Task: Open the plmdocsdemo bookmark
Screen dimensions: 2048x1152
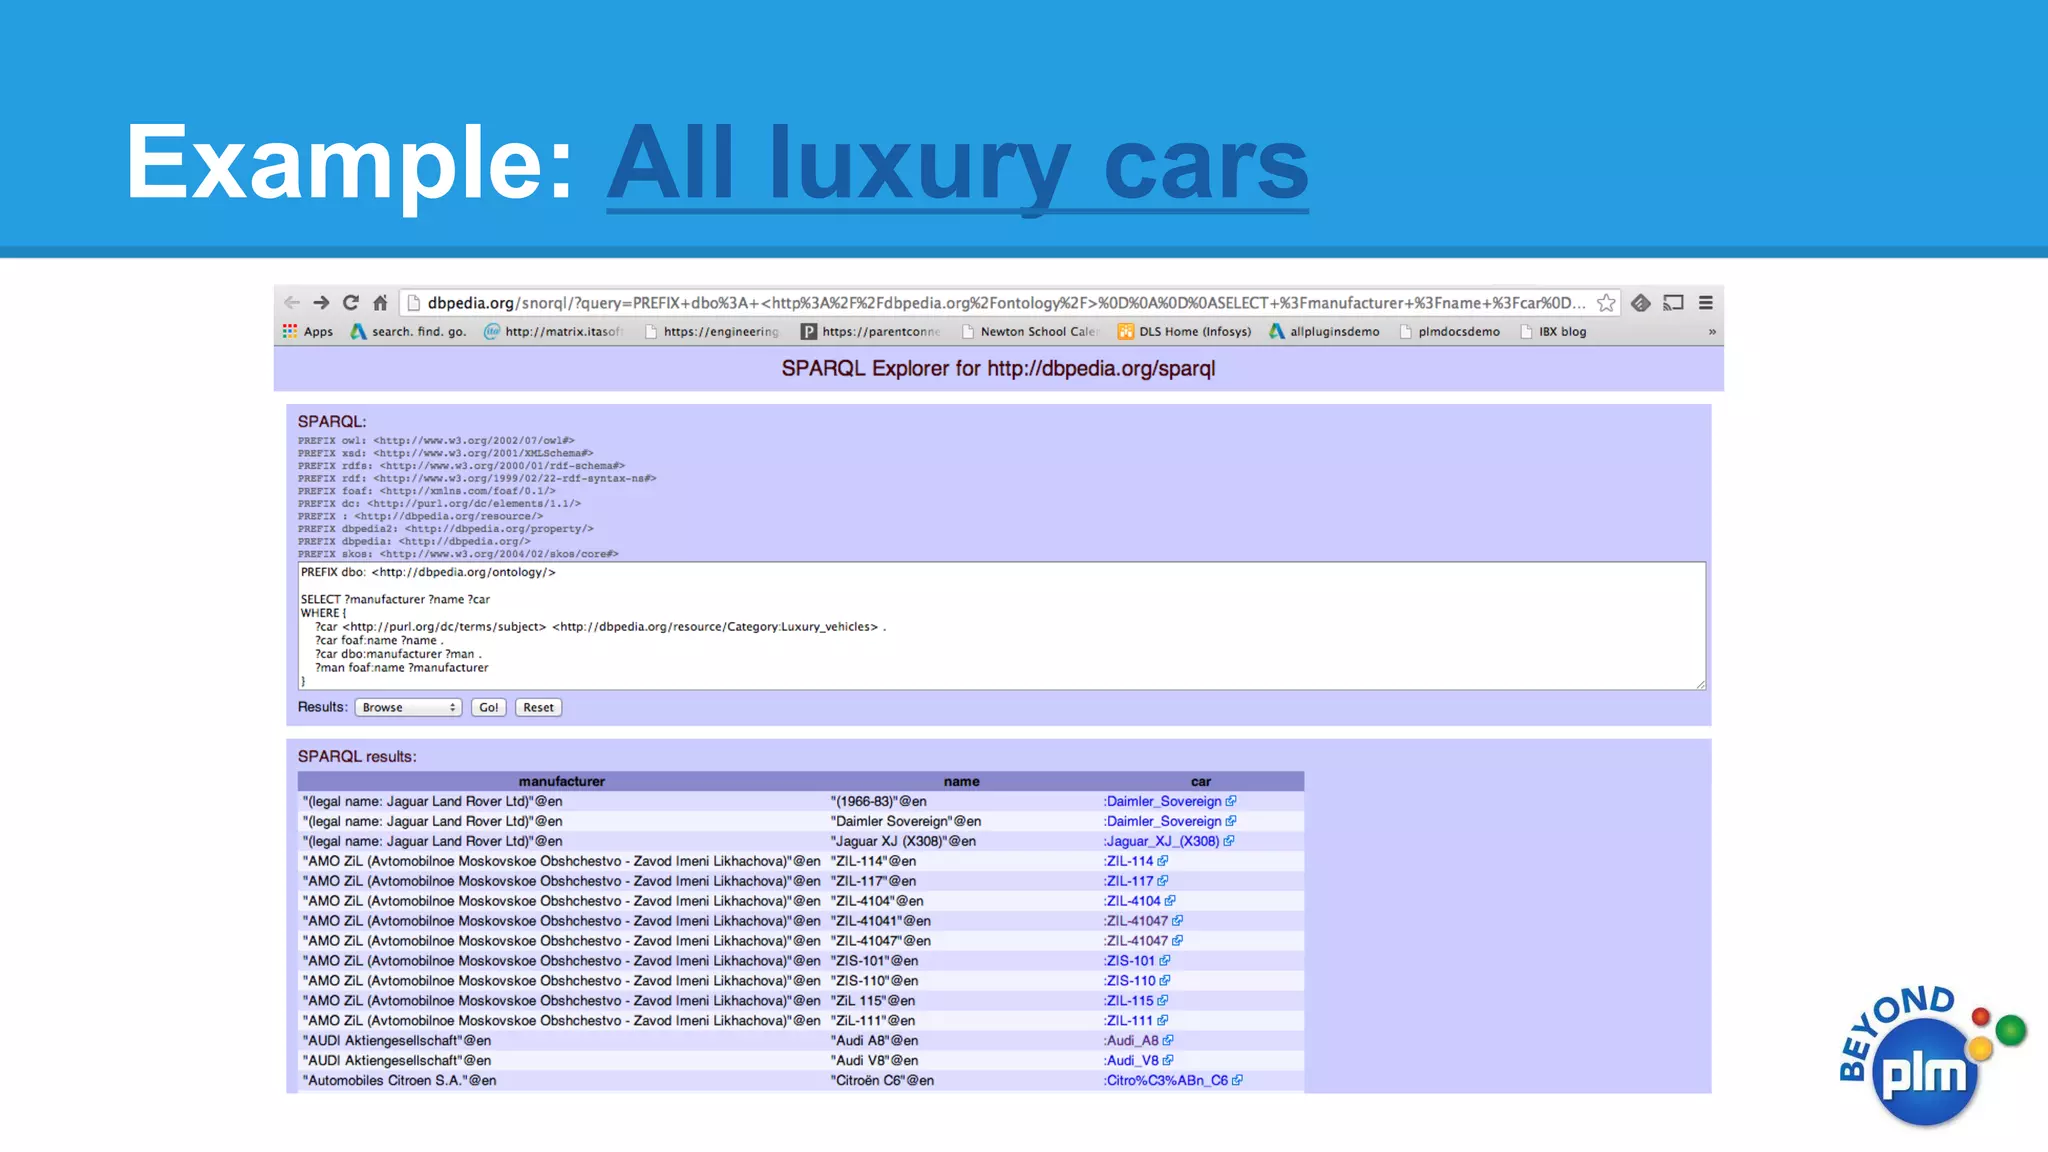Action: coord(1449,331)
